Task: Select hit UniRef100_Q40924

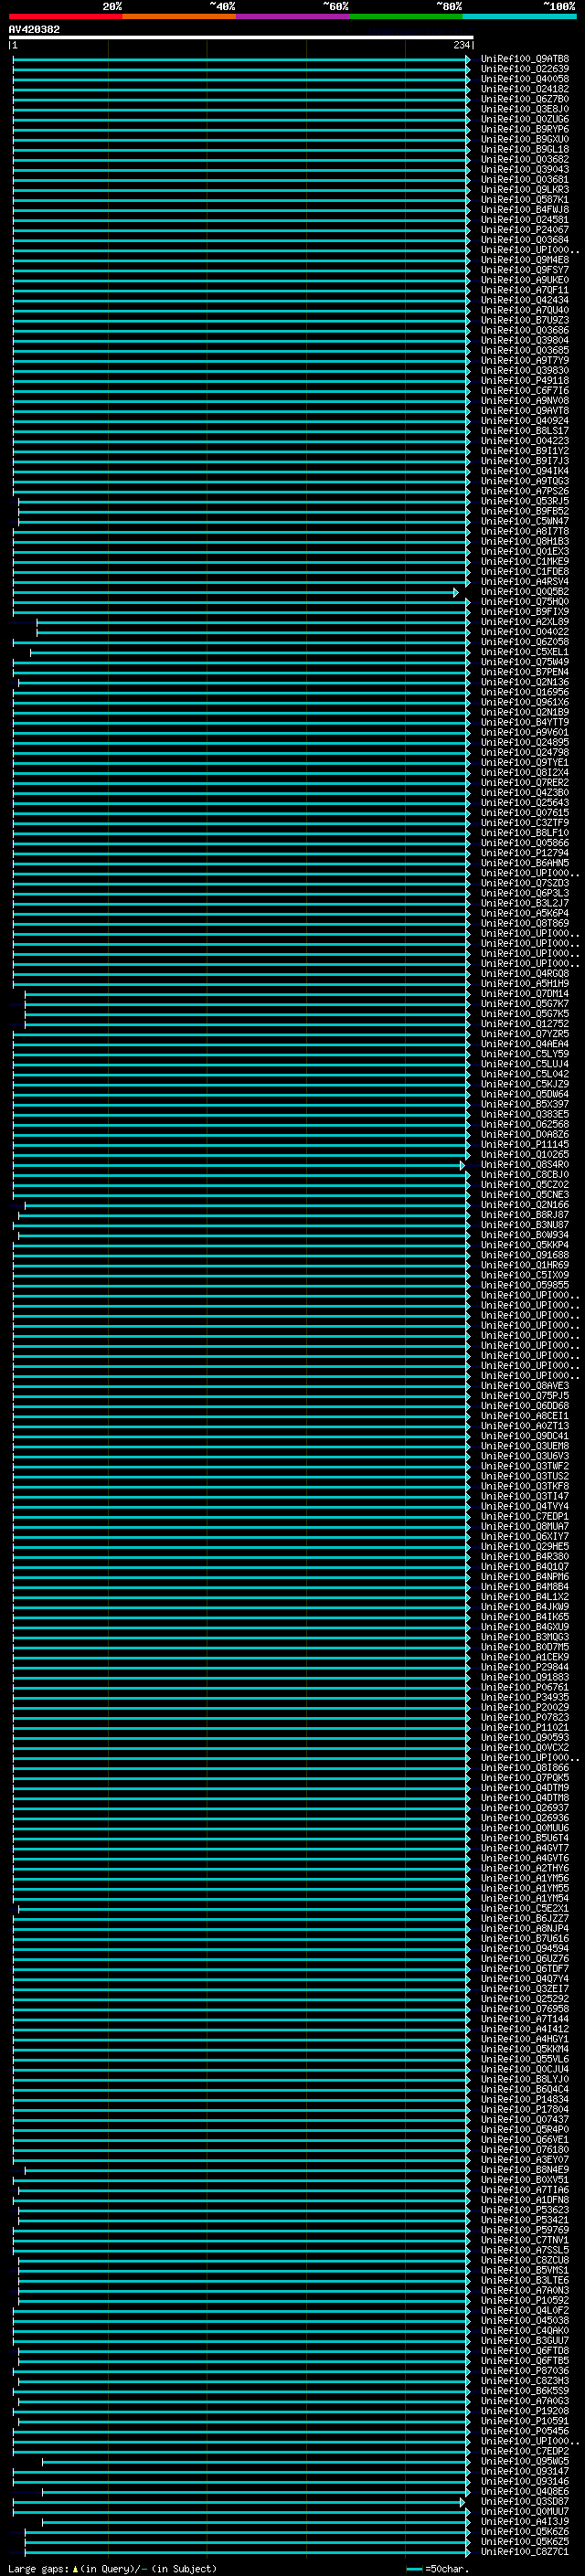Action: point(525,420)
